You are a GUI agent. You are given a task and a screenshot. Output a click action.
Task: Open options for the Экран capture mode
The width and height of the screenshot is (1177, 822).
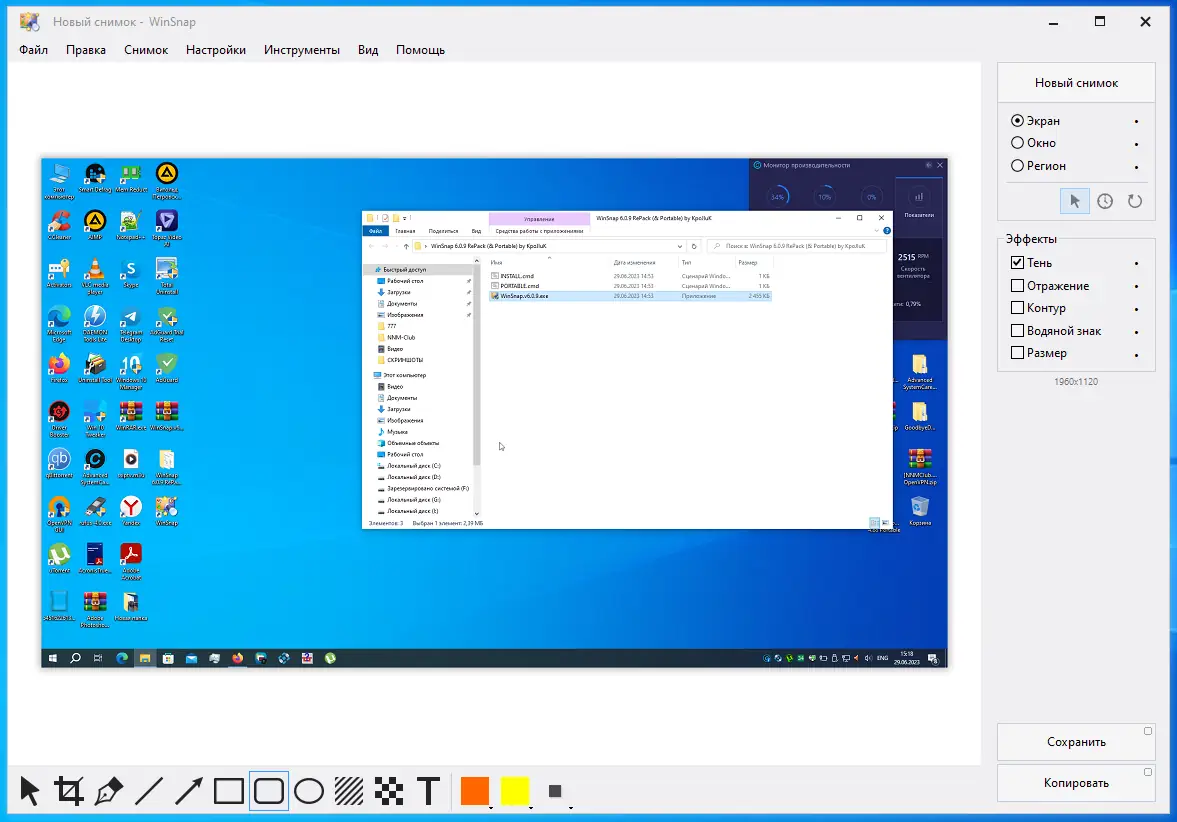point(1136,120)
